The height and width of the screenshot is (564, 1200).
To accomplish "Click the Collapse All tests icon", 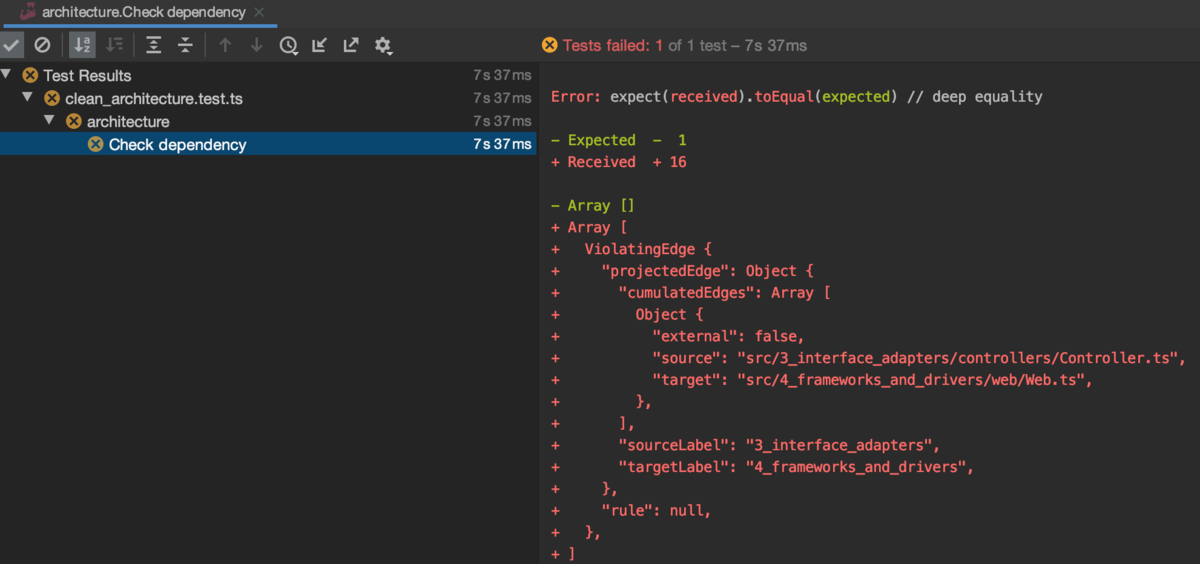I will pyautogui.click(x=185, y=45).
